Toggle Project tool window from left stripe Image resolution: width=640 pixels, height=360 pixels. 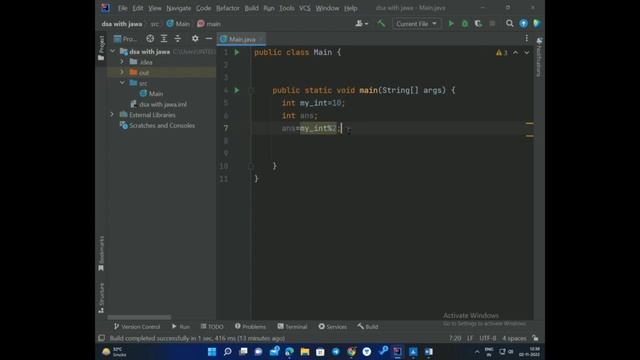[101, 48]
